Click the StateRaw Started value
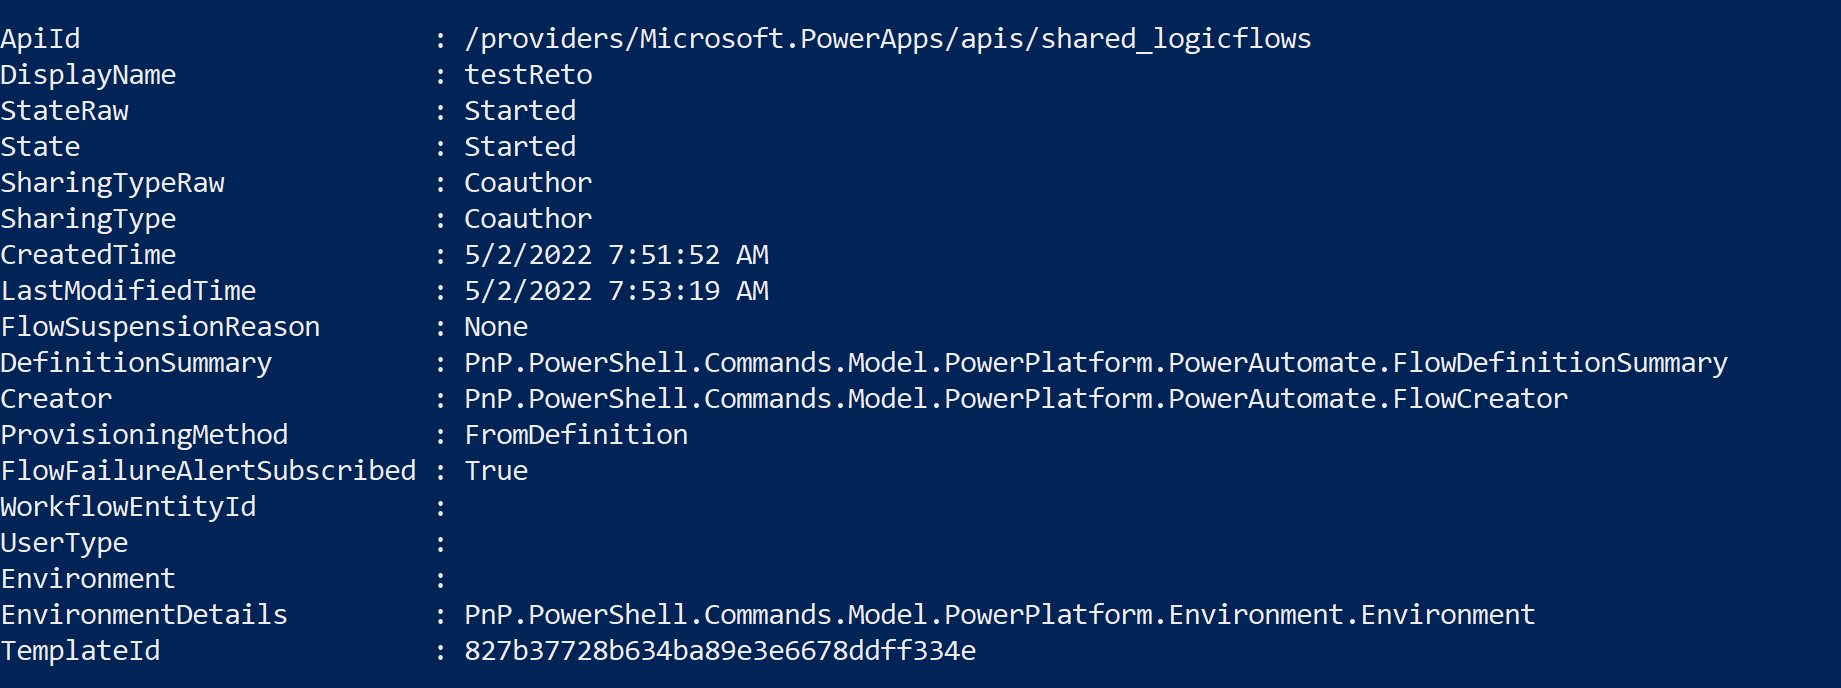 (x=520, y=111)
